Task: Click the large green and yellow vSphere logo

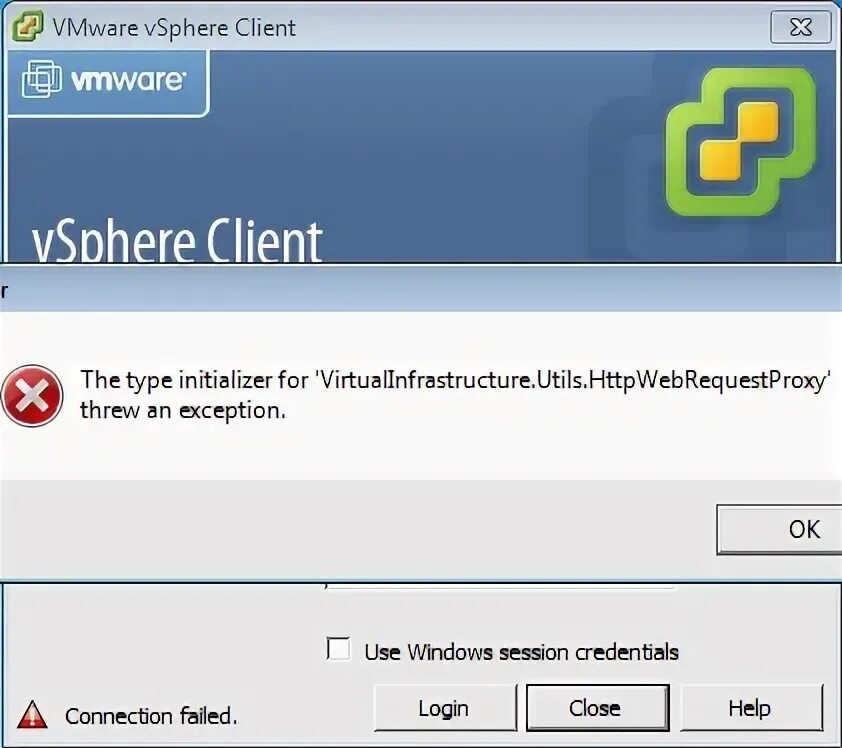Action: 741,142
